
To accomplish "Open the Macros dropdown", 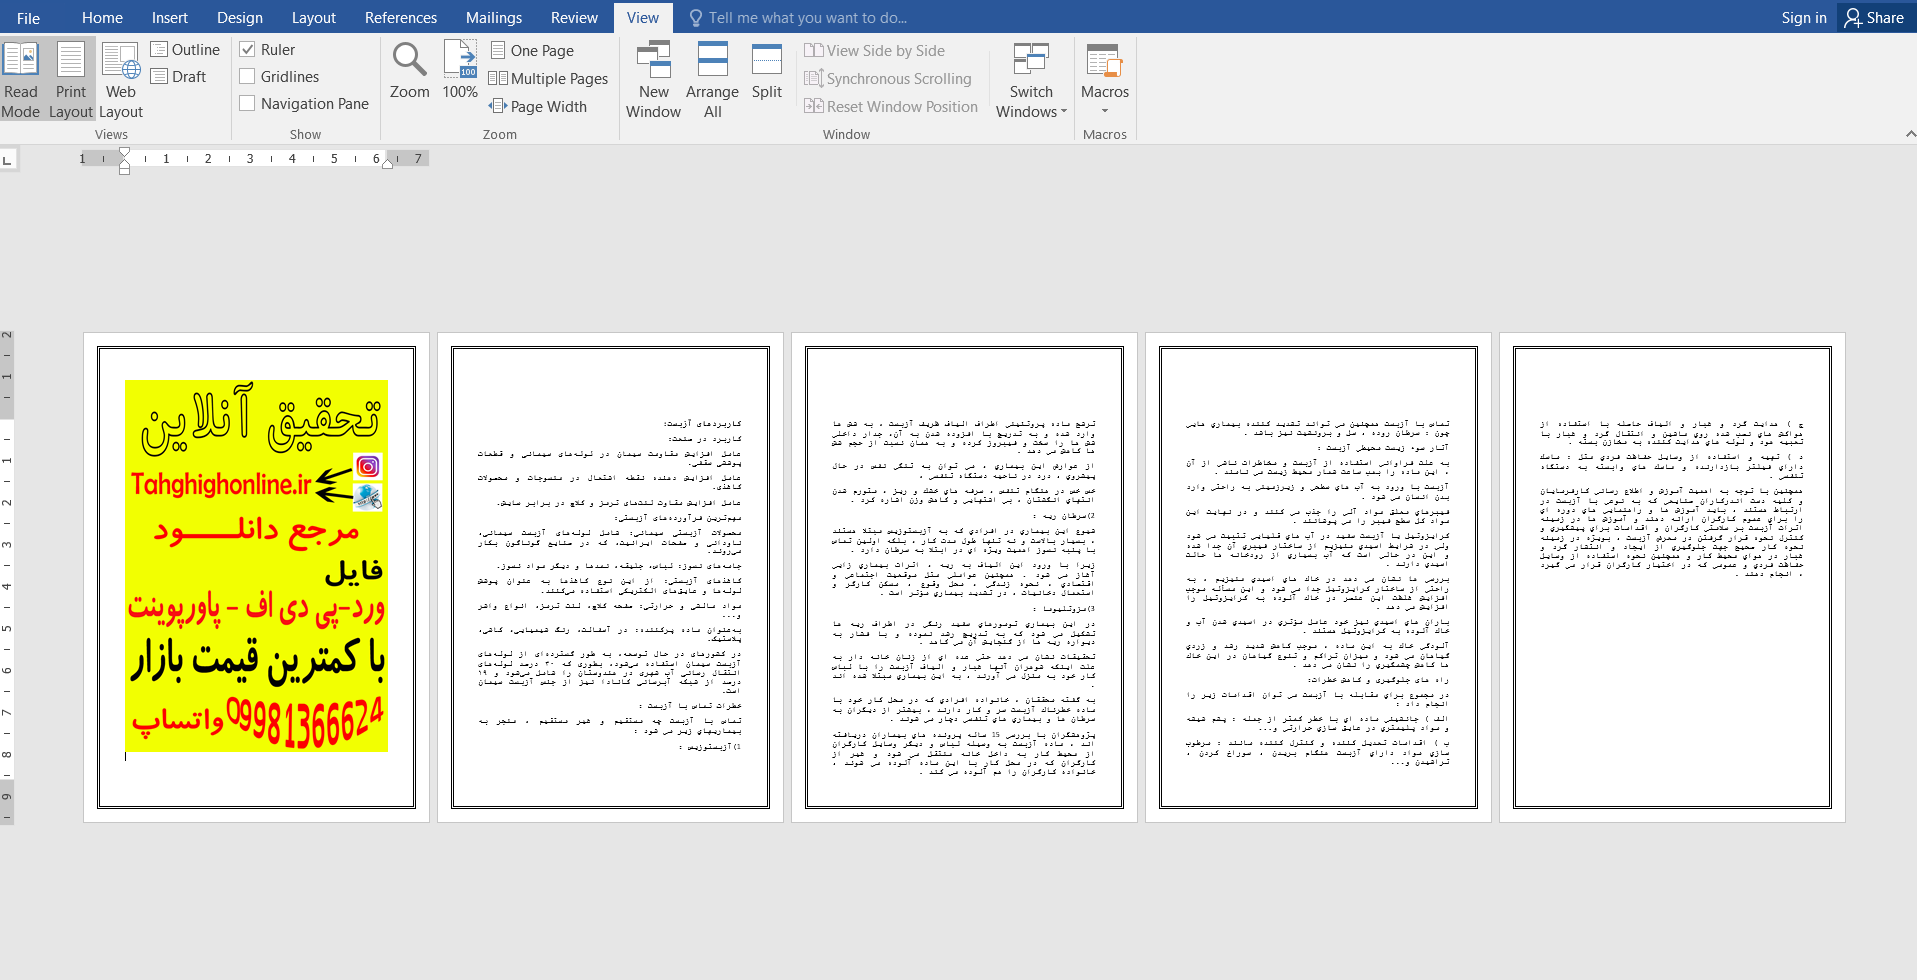I will [x=1105, y=80].
